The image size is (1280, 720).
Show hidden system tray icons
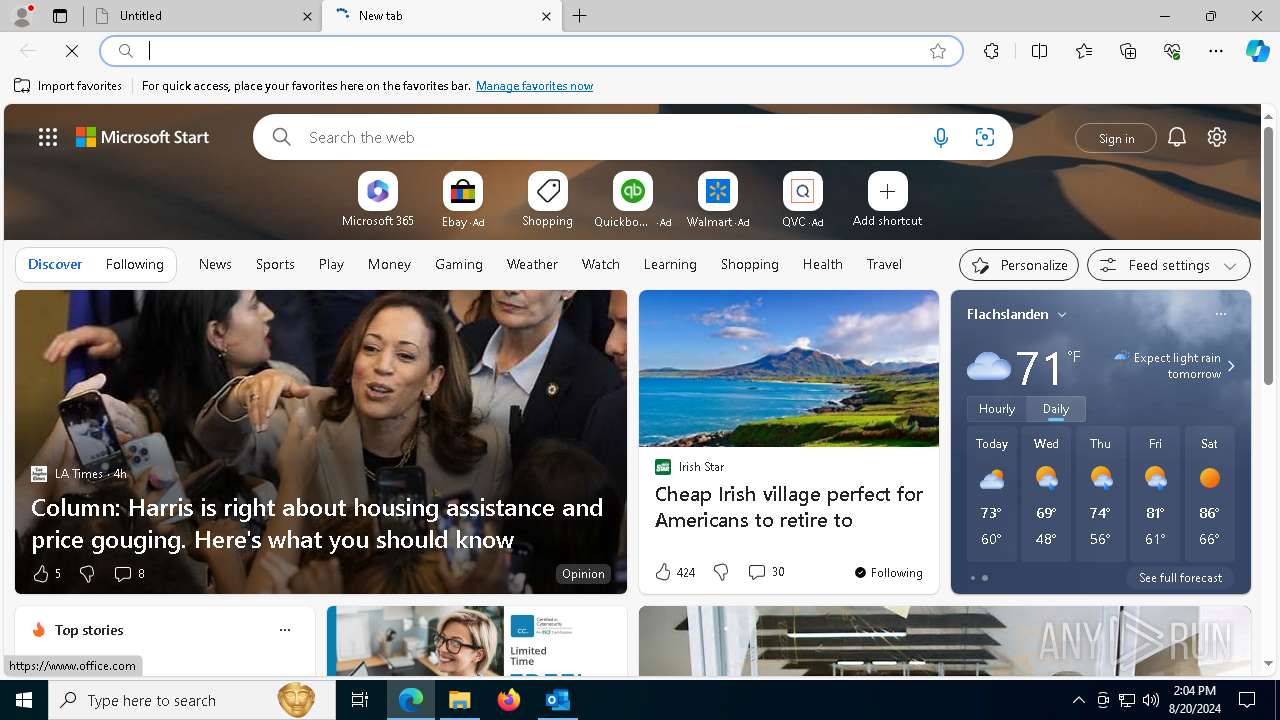coord(1078,700)
